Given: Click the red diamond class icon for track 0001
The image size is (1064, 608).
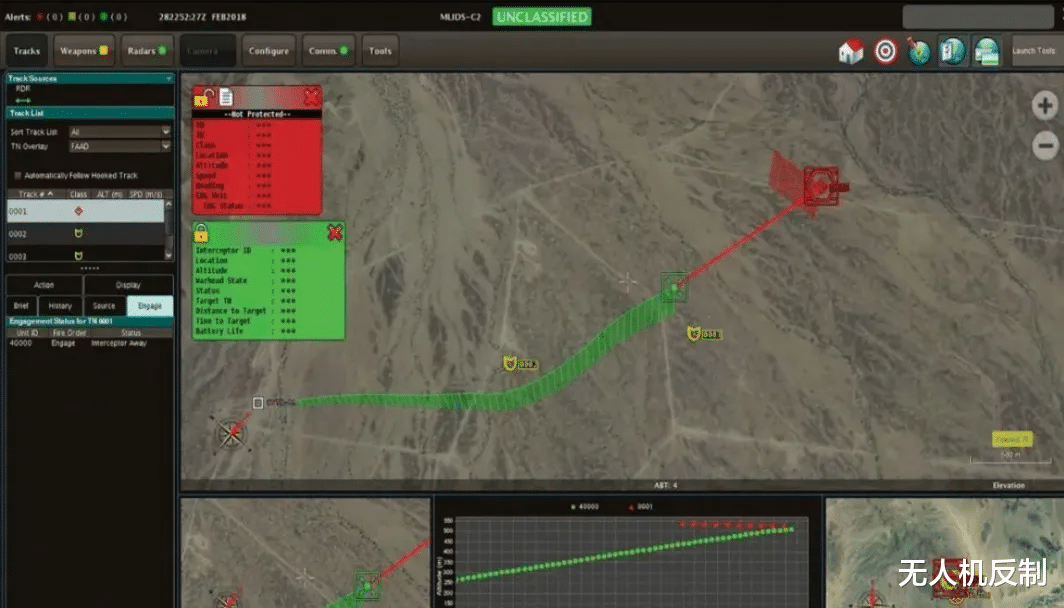Looking at the screenshot, I should pos(79,211).
